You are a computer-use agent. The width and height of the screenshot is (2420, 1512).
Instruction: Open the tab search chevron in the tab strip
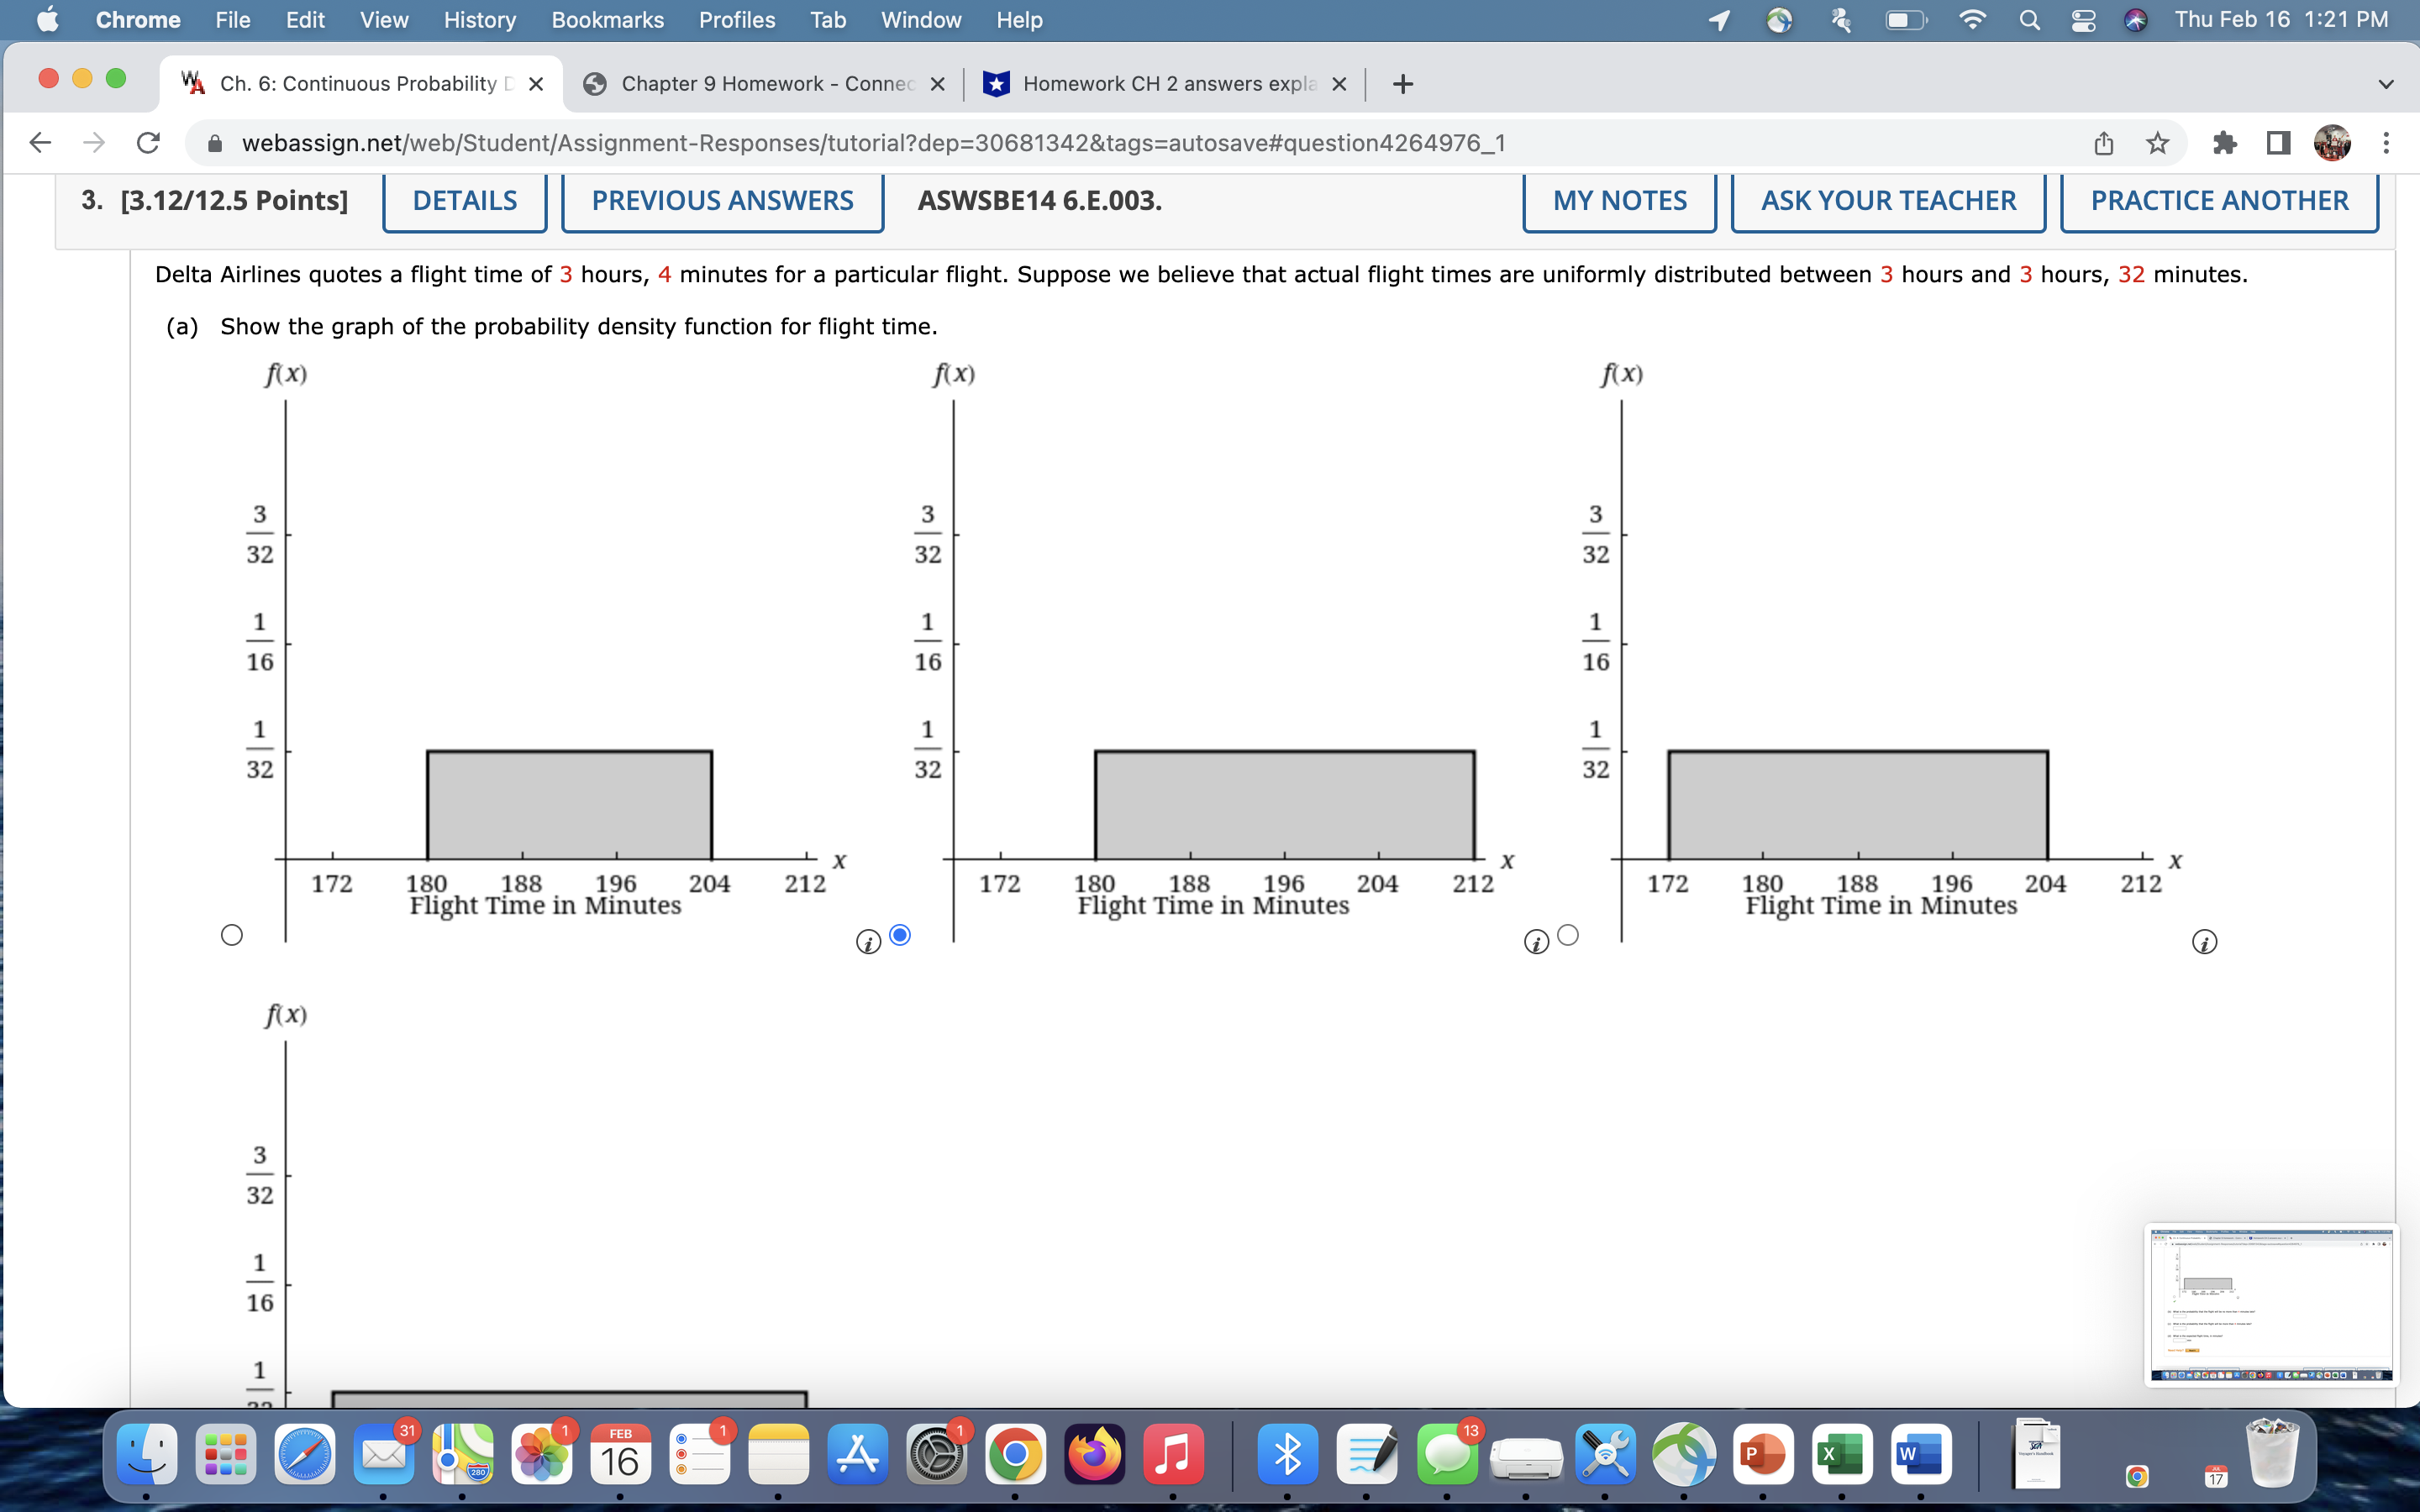point(2385,83)
